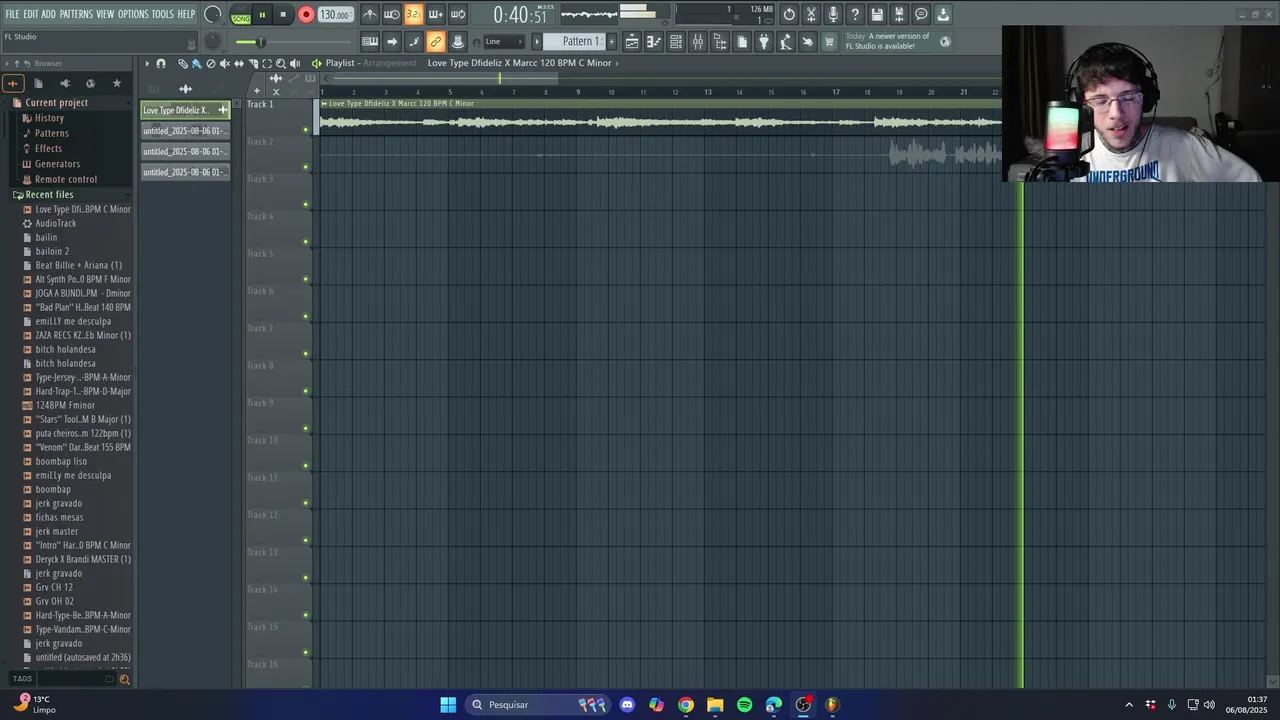Open the PATTERNS menu
Image resolution: width=1280 pixels, height=720 pixels.
[76, 14]
